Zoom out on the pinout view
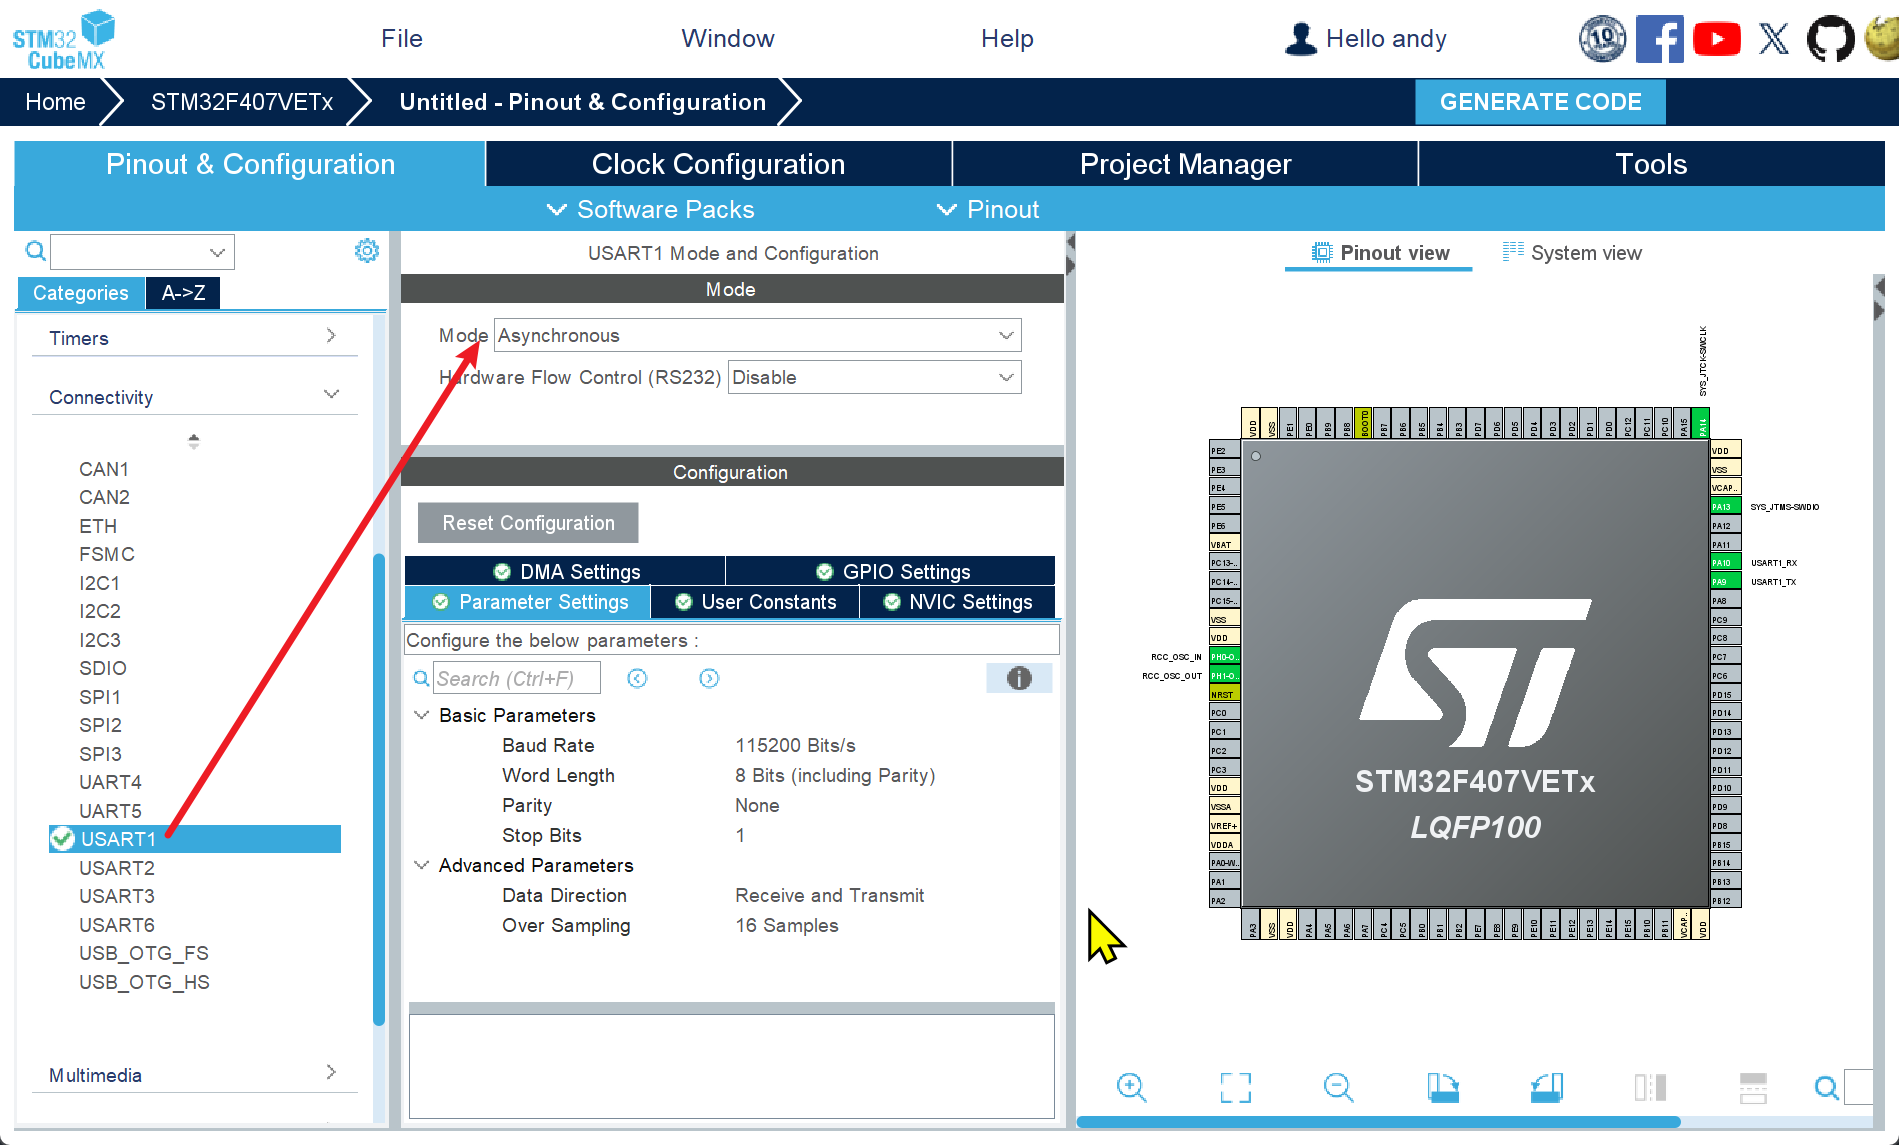Screen dimensions: 1899x1145 [1338, 1087]
